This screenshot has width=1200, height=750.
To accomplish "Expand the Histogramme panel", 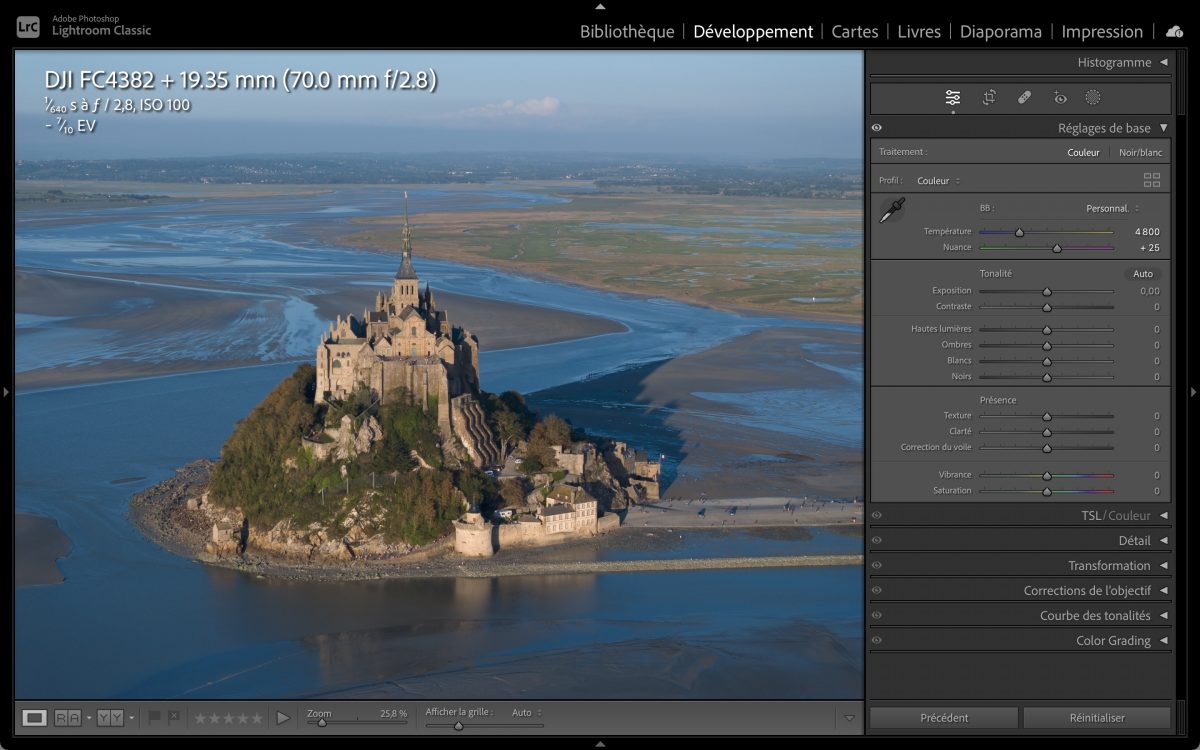I will [1114, 62].
